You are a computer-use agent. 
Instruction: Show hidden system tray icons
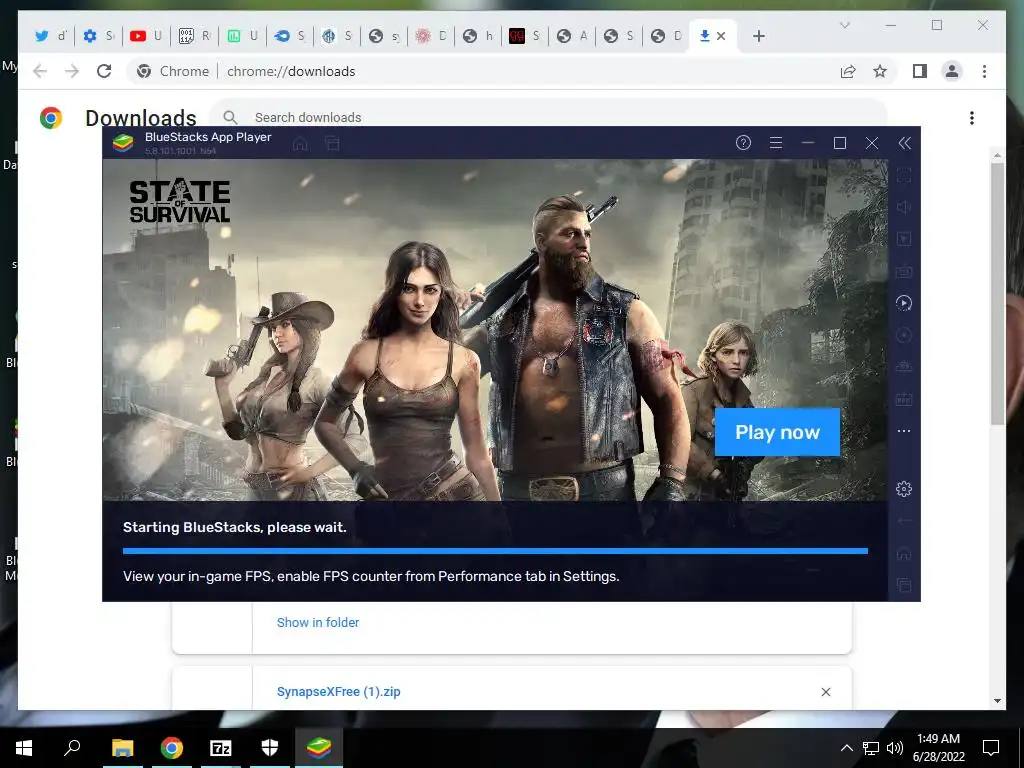point(846,748)
